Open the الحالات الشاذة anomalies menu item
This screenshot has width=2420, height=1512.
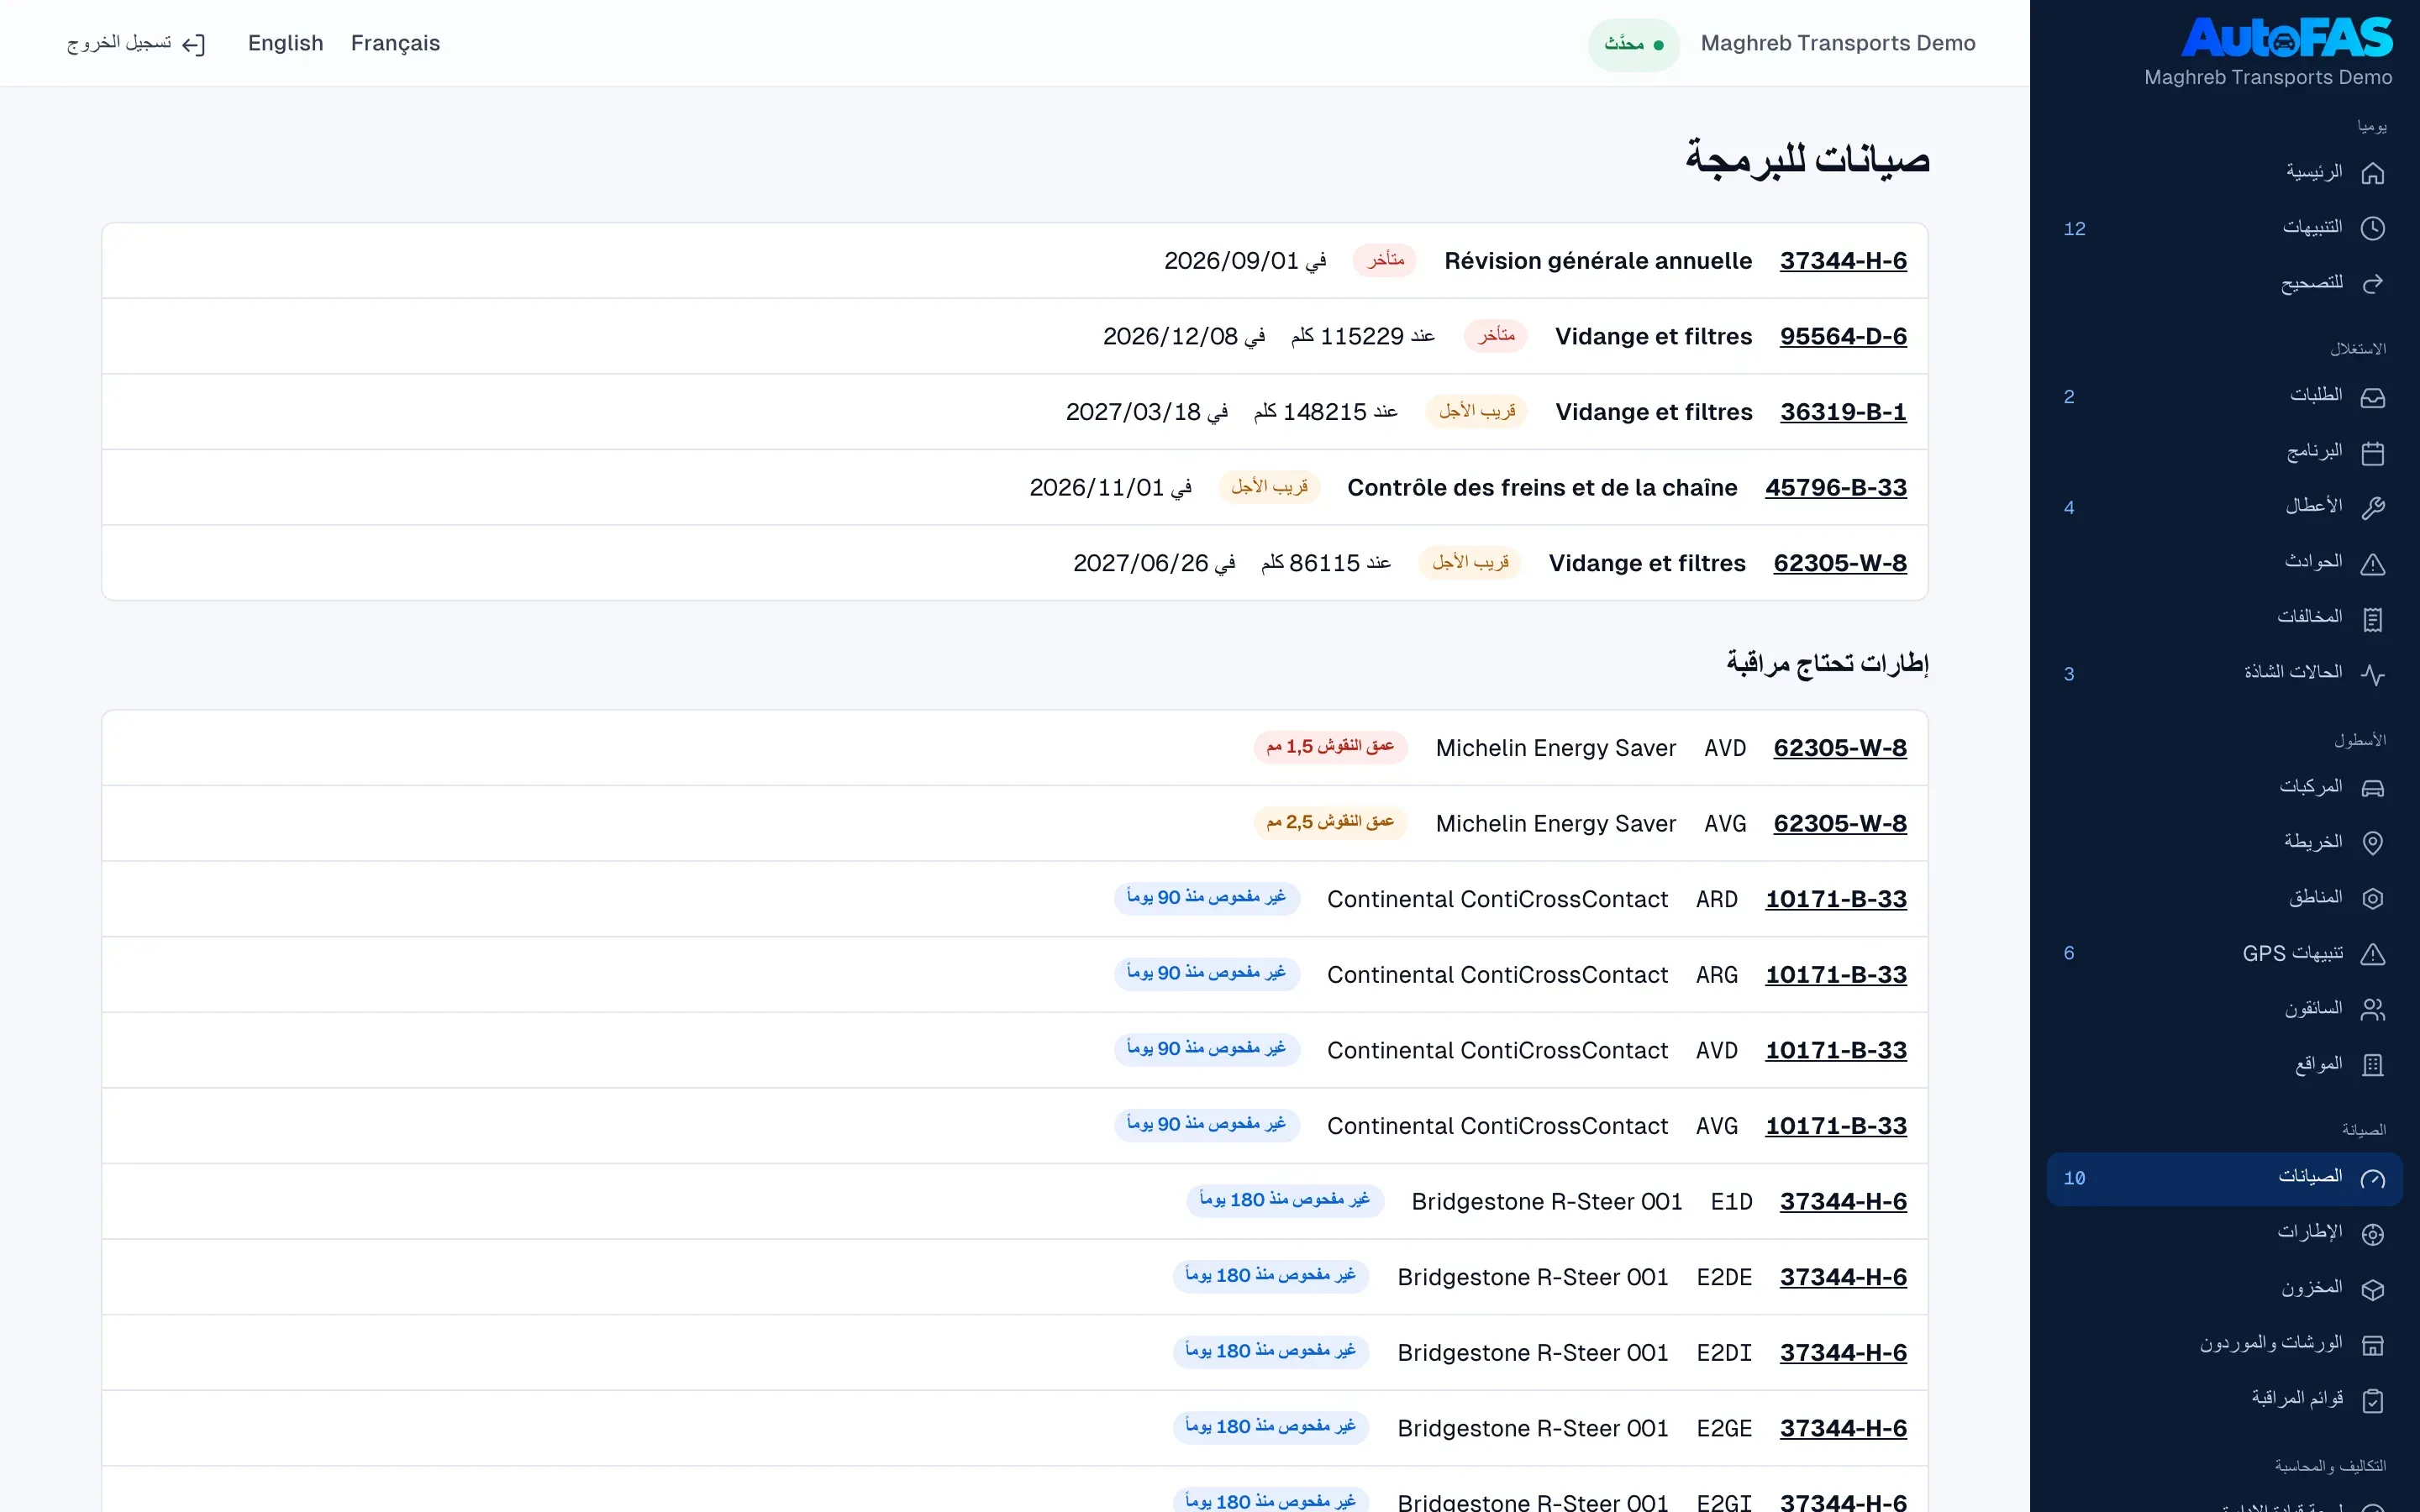2224,674
